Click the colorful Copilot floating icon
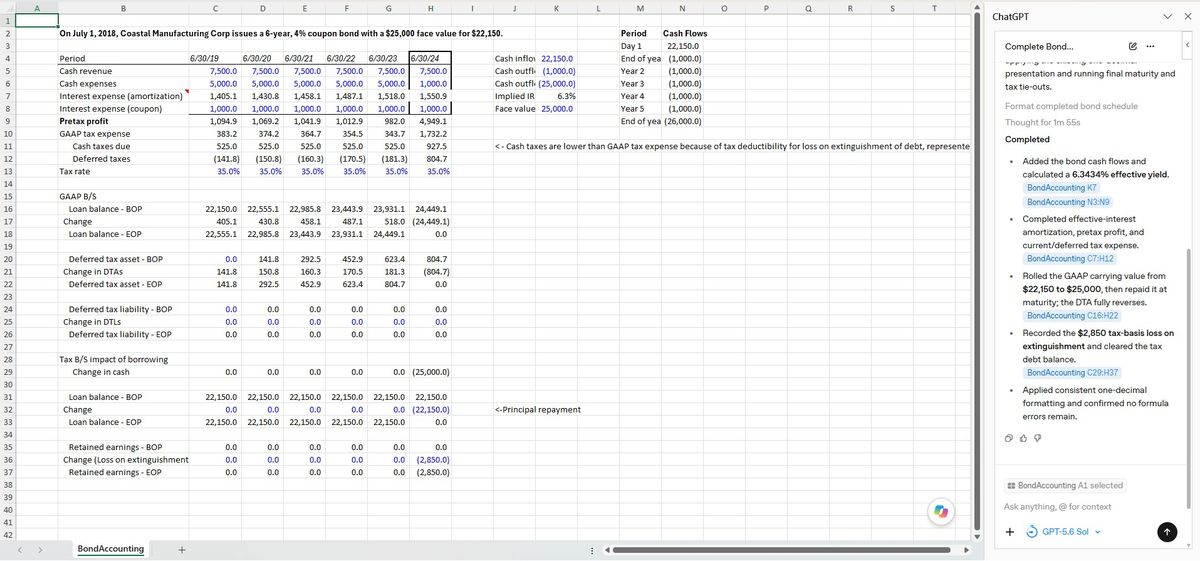Viewport: 1200px width, 561px height. 939,510
